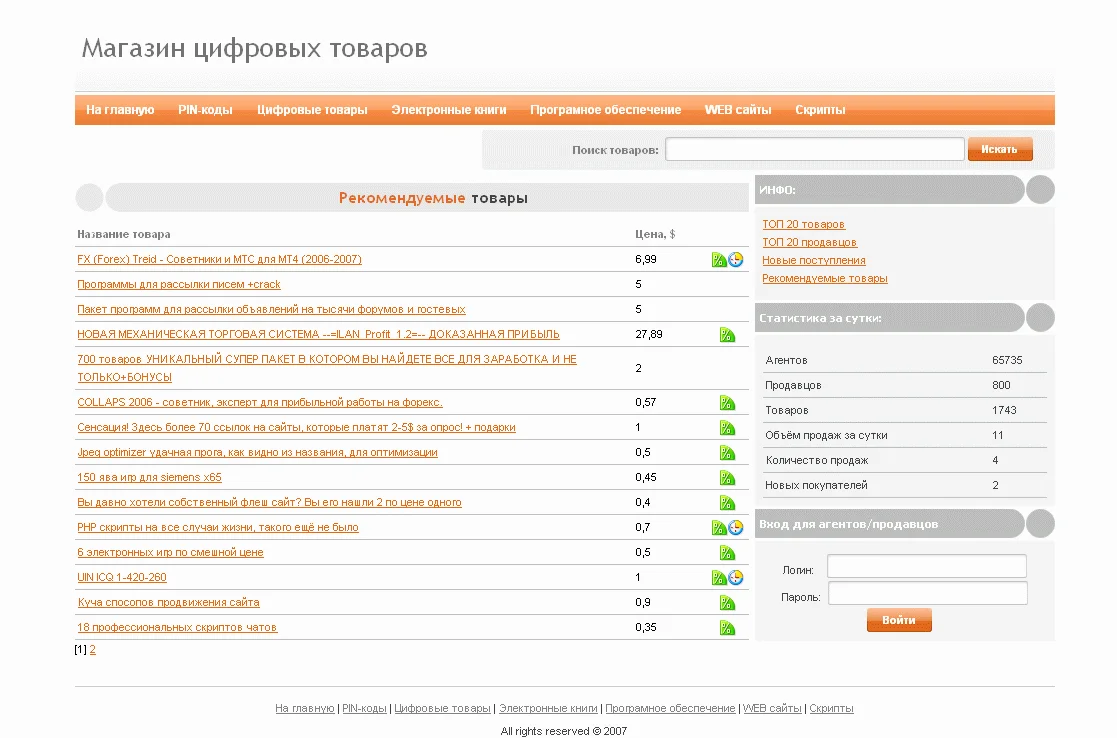Click the percent icon beside НОВАЯ МЕХАНИЧЕСКАЯ ТОРГОВАЯ СИСТЕМА
This screenshot has height=738, width=1117.
pyautogui.click(x=728, y=334)
